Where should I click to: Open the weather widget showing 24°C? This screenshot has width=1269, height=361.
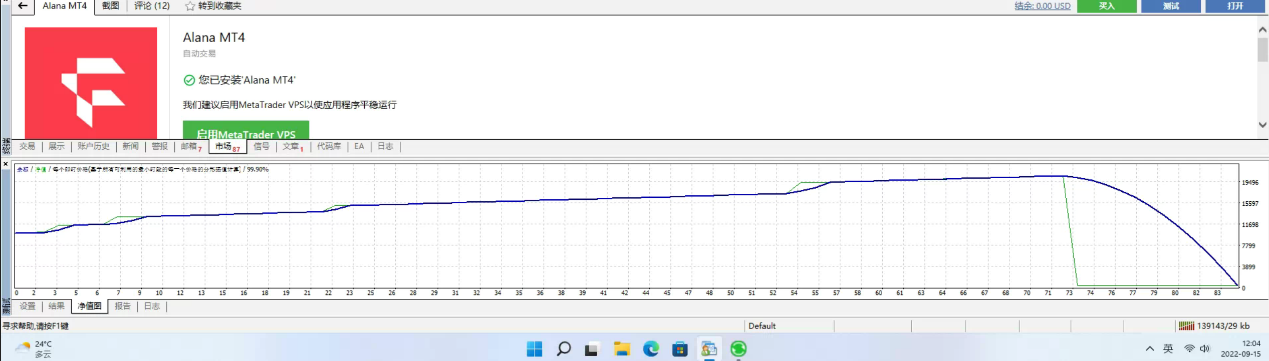click(35, 348)
